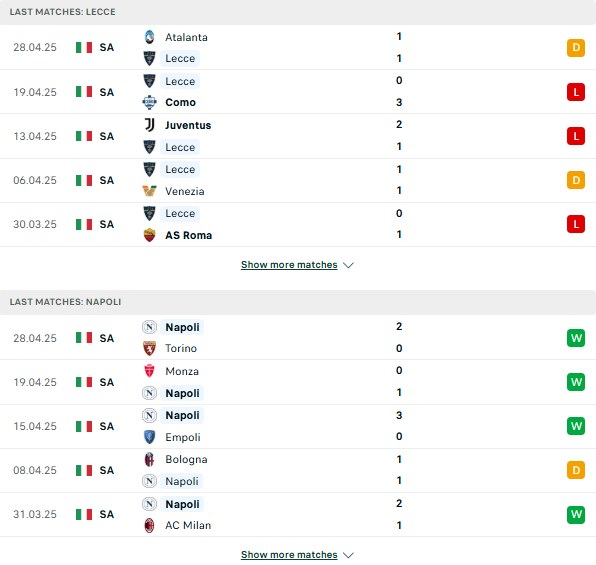Viewport: 596px width, 565px height.
Task: Click the Venezia club crest icon
Action: pyautogui.click(x=149, y=191)
